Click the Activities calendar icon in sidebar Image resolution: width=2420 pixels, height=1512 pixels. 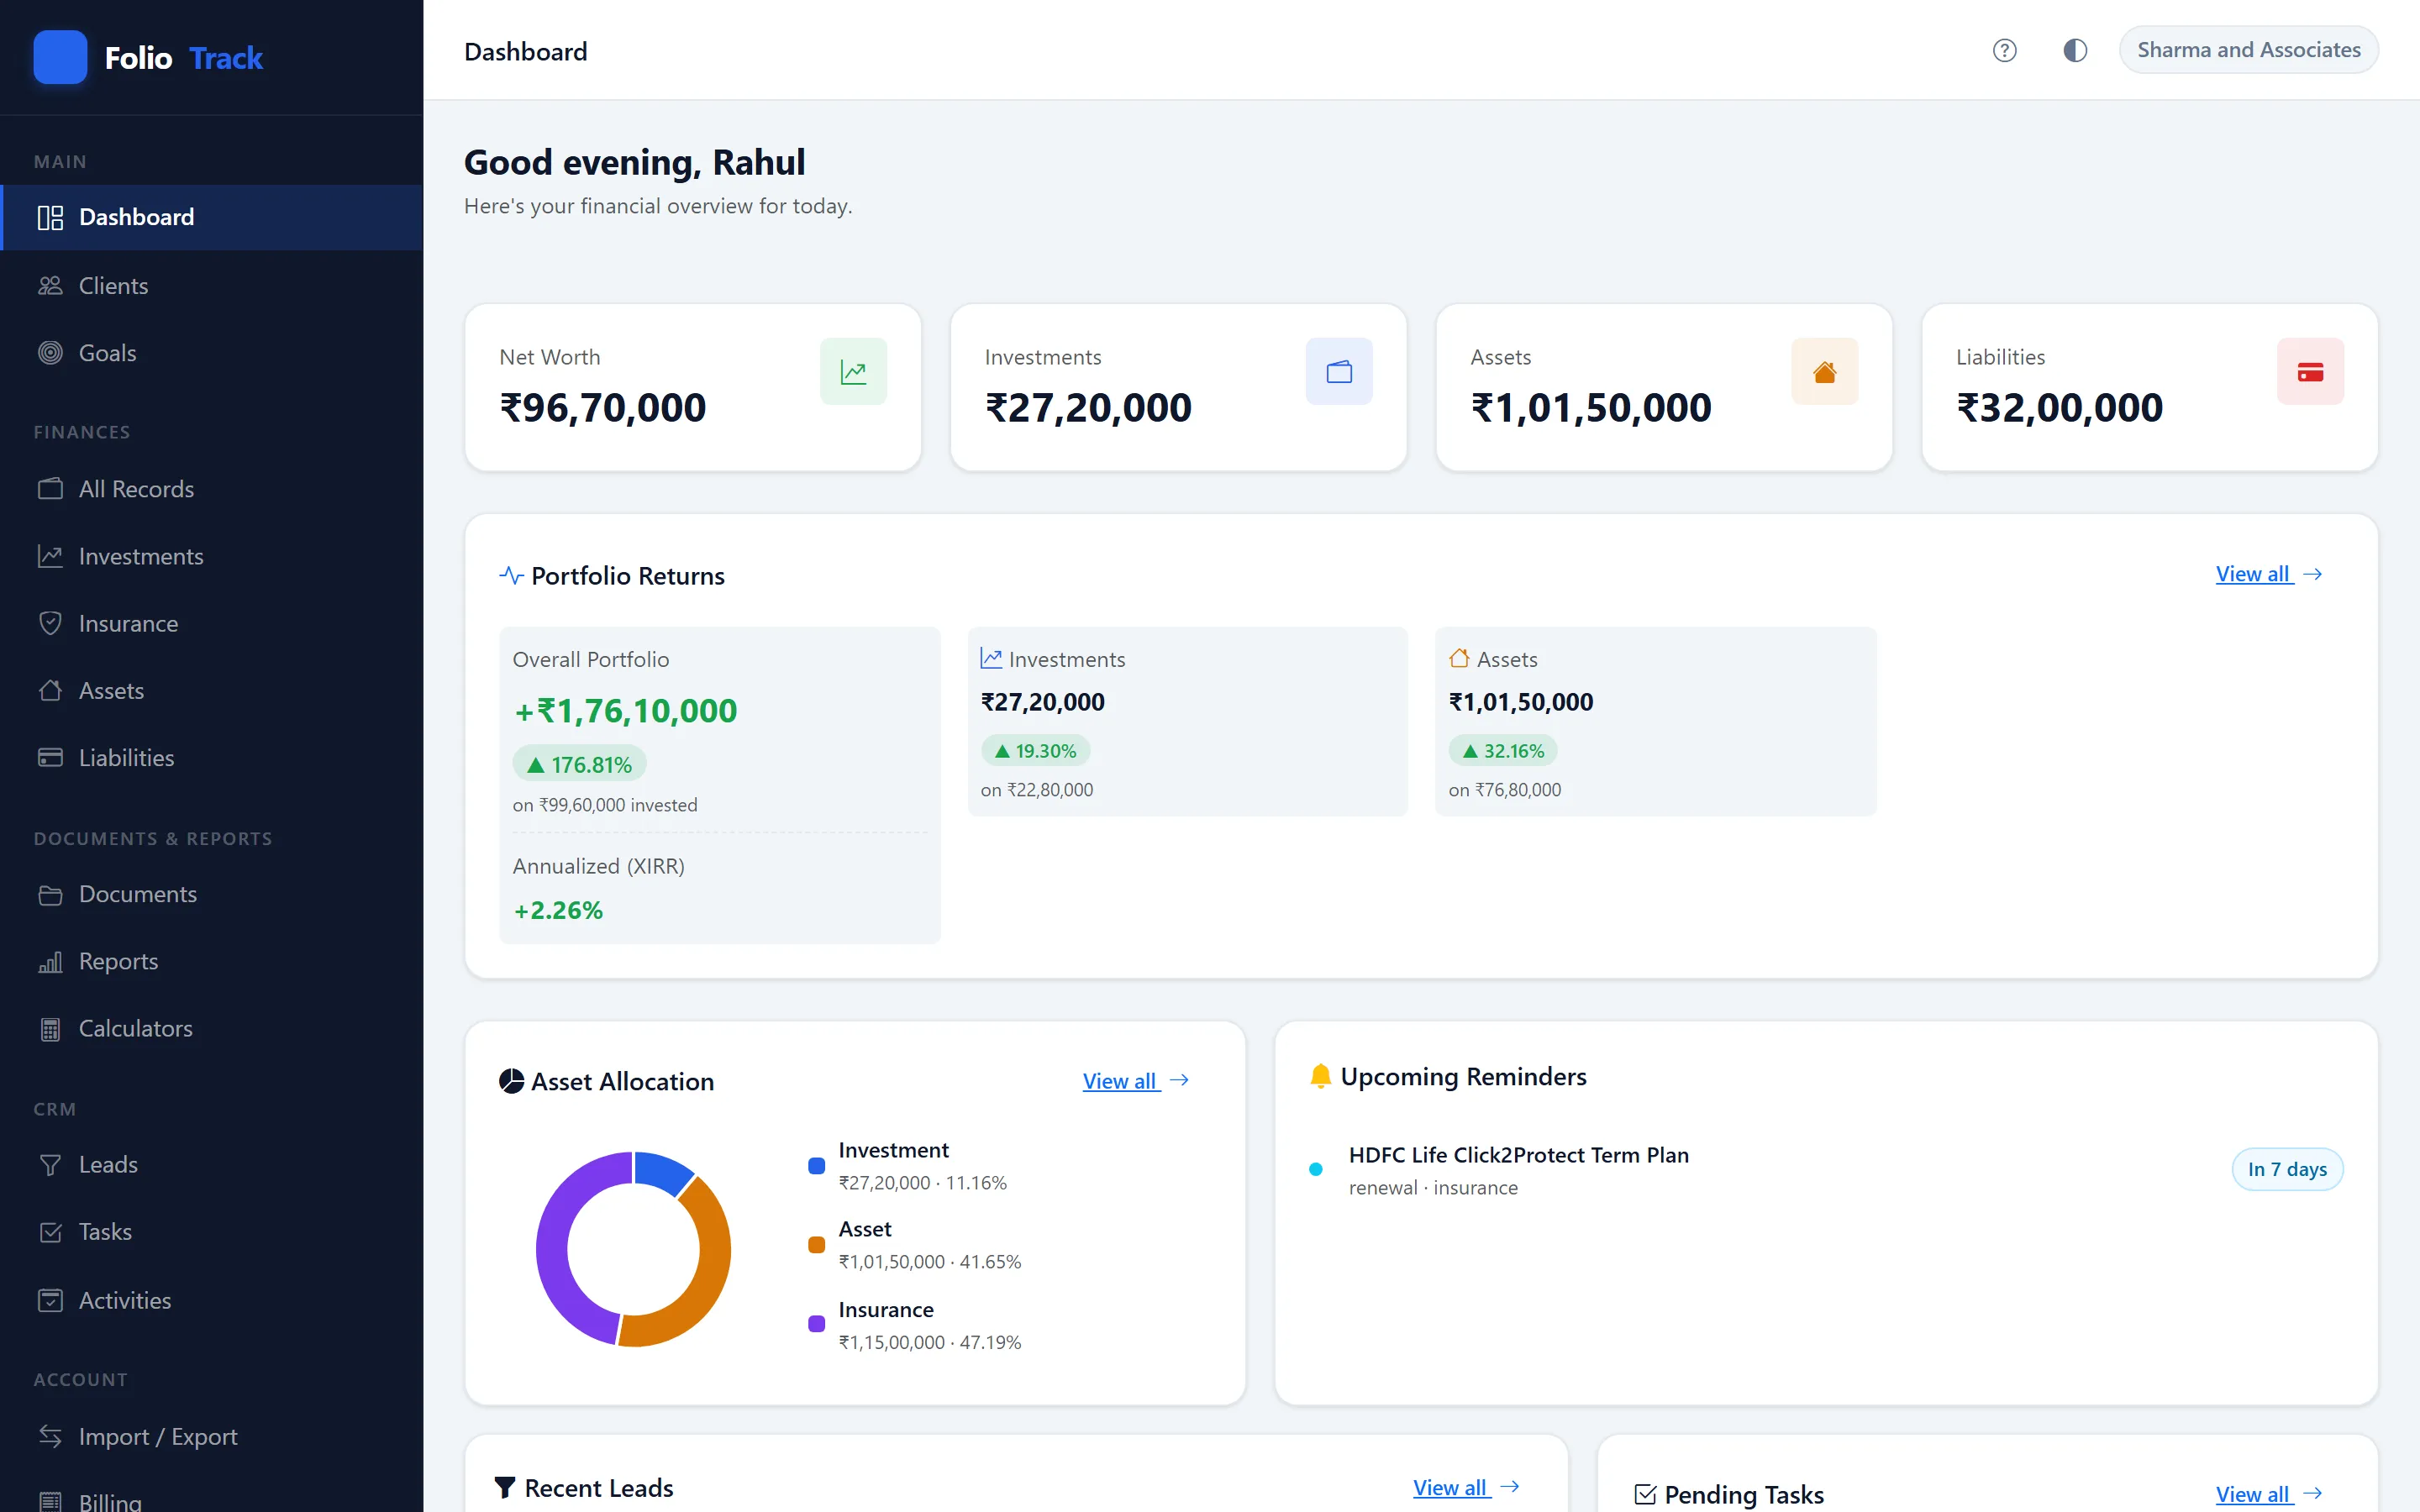(50, 1300)
